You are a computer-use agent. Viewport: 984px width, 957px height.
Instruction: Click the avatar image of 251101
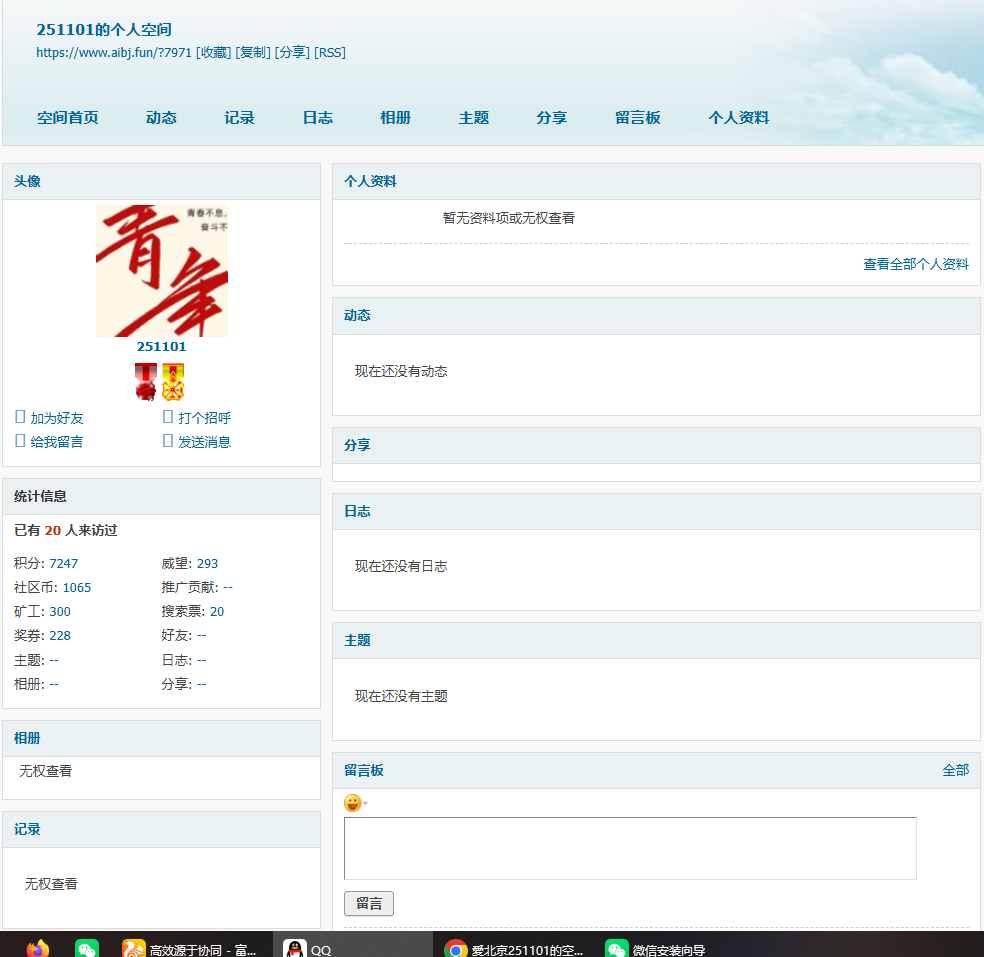(x=161, y=270)
